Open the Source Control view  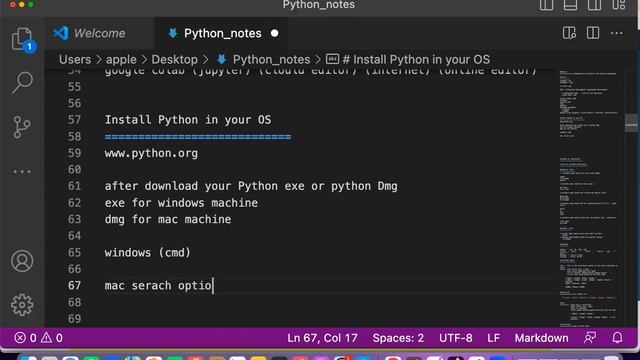[x=22, y=127]
